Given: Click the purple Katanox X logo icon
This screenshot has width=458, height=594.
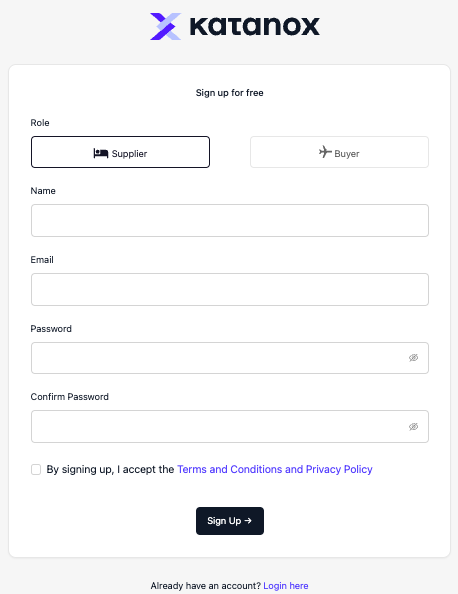Looking at the screenshot, I should (x=166, y=27).
